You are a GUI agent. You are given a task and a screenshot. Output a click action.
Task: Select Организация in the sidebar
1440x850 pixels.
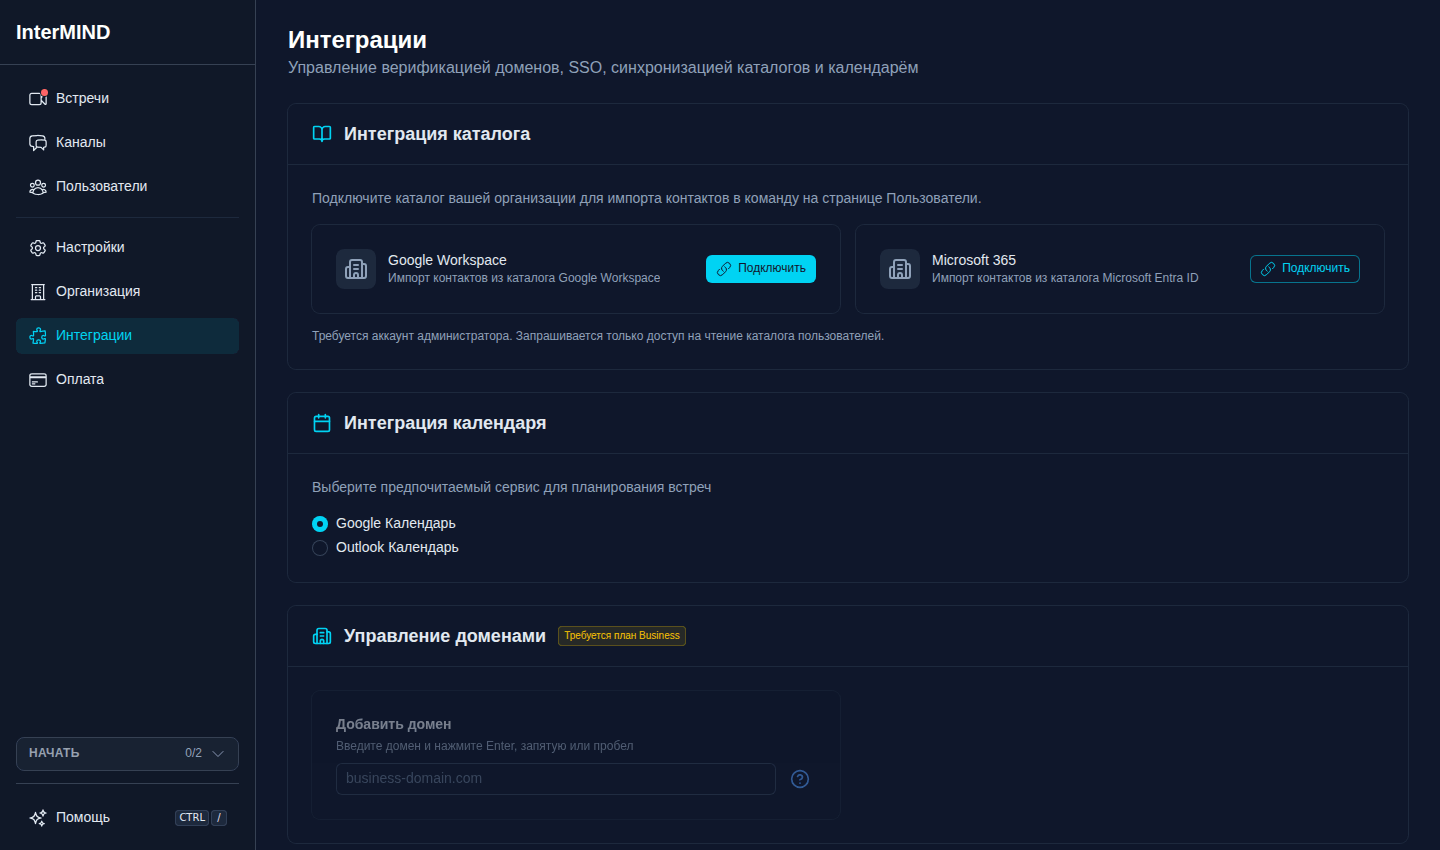coord(127,291)
